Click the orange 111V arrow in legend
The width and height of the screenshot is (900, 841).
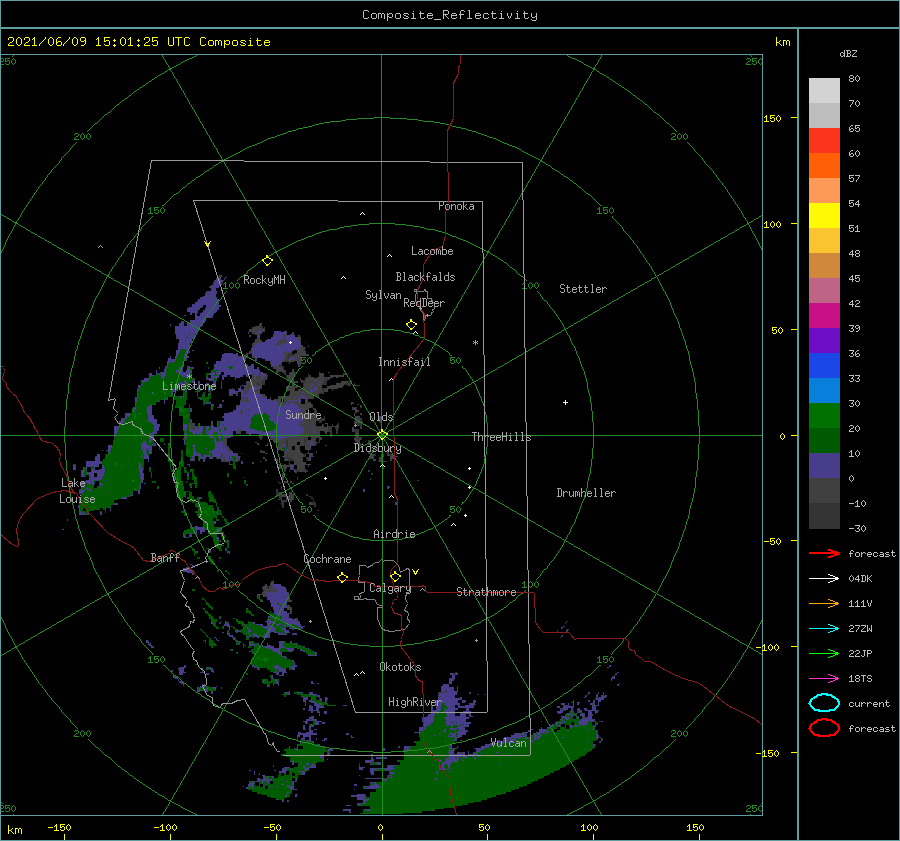pos(824,603)
